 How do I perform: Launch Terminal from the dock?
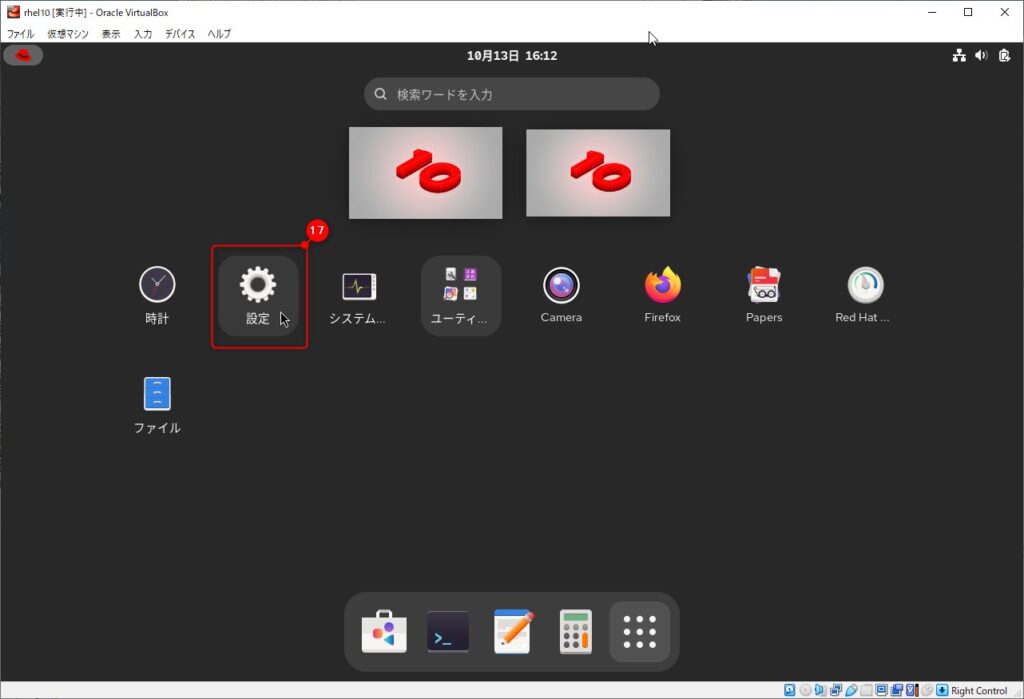[x=448, y=631]
